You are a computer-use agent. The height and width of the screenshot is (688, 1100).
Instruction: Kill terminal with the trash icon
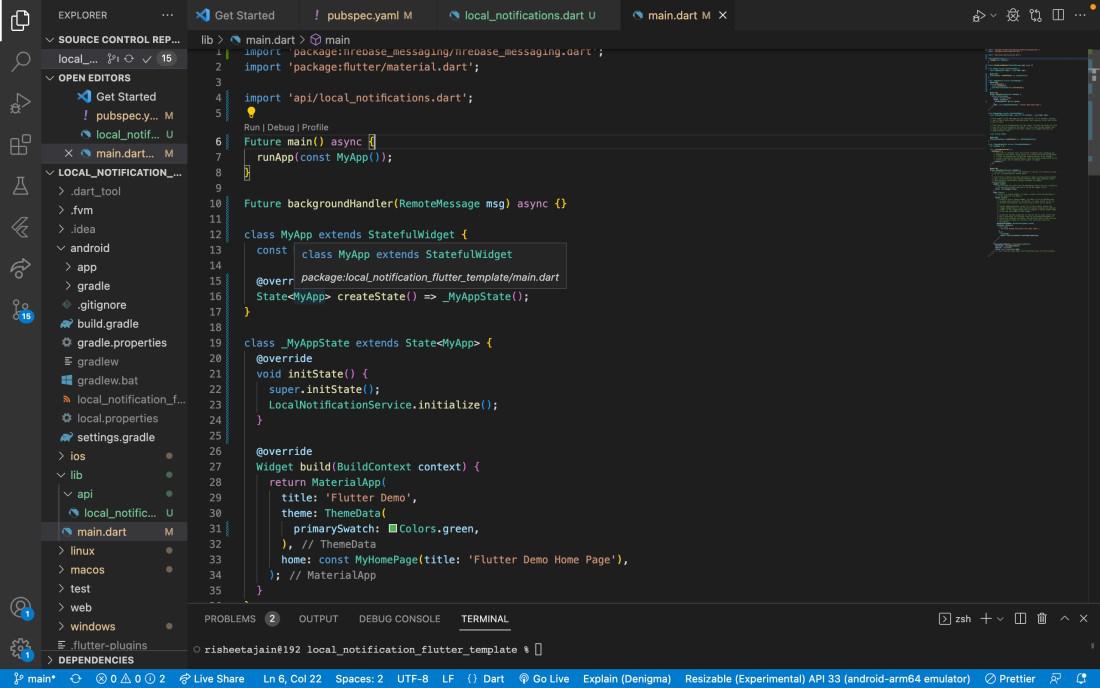pyautogui.click(x=1042, y=619)
